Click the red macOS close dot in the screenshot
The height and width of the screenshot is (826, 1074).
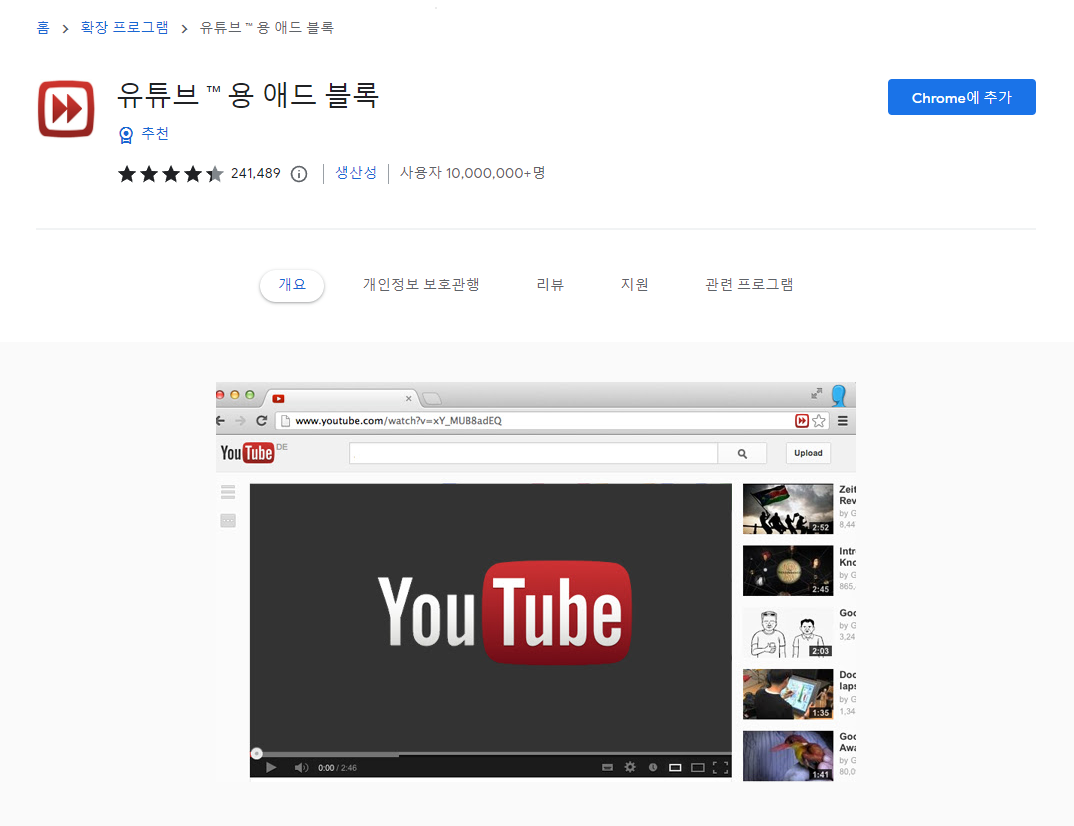(x=220, y=395)
